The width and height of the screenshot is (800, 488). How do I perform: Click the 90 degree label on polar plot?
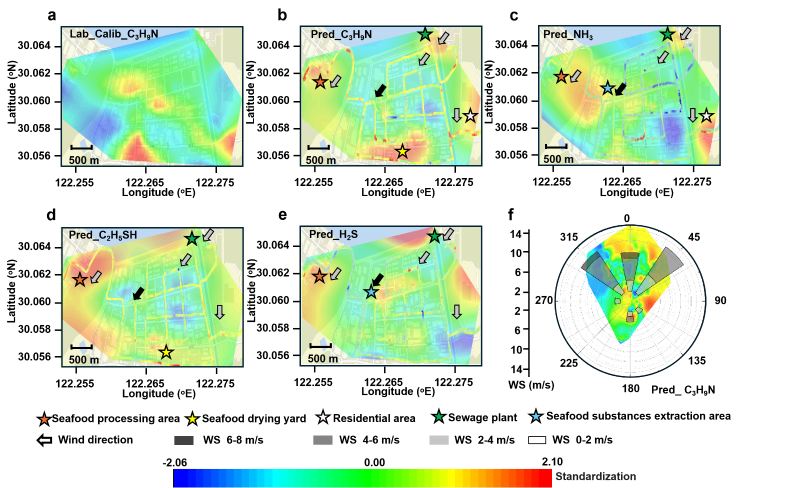click(720, 300)
